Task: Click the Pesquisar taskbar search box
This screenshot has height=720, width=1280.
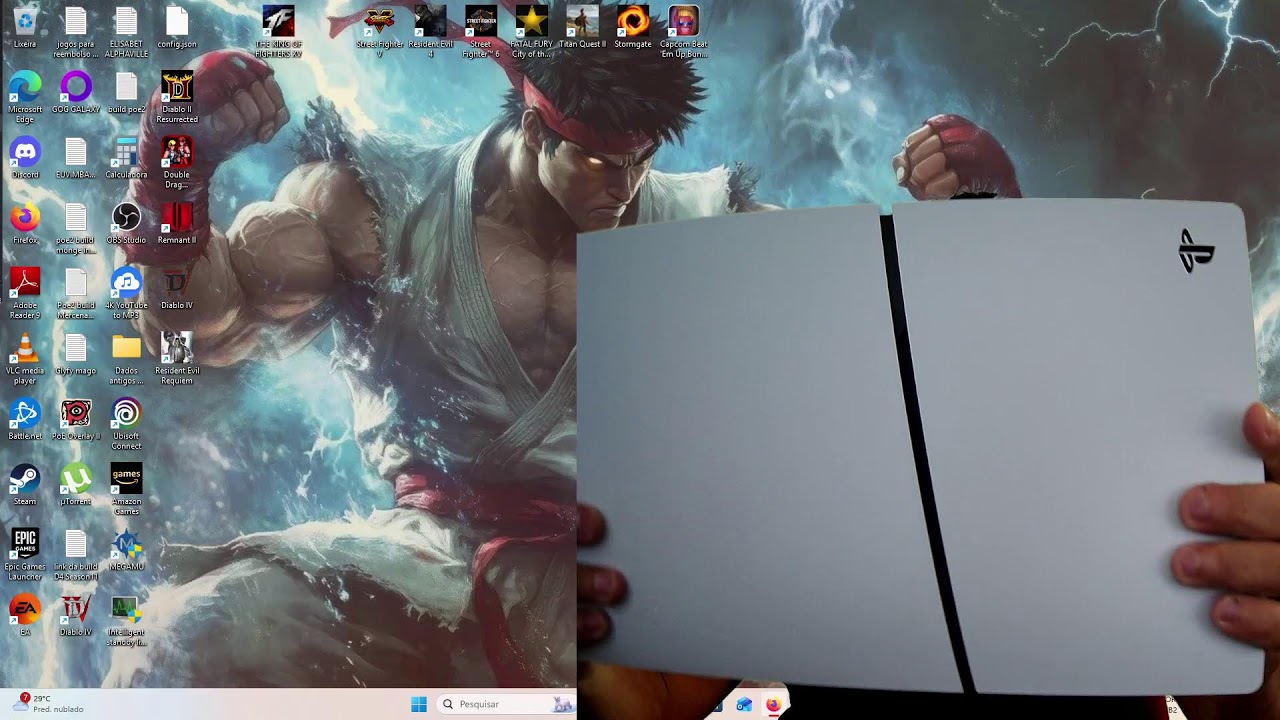Action: (508, 704)
